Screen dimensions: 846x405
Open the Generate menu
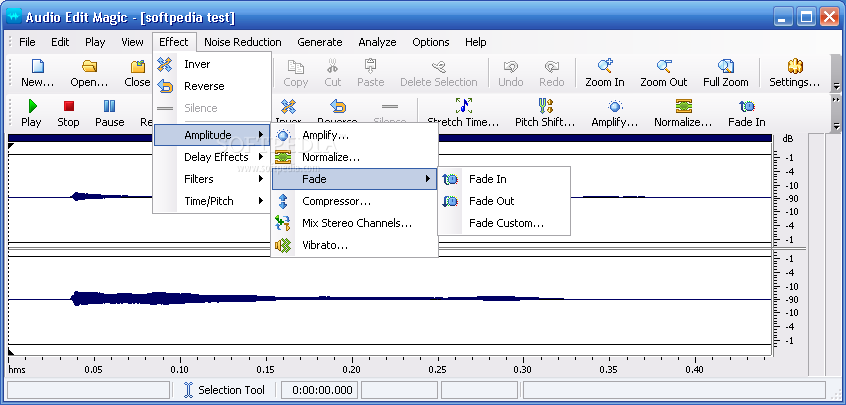(x=320, y=42)
